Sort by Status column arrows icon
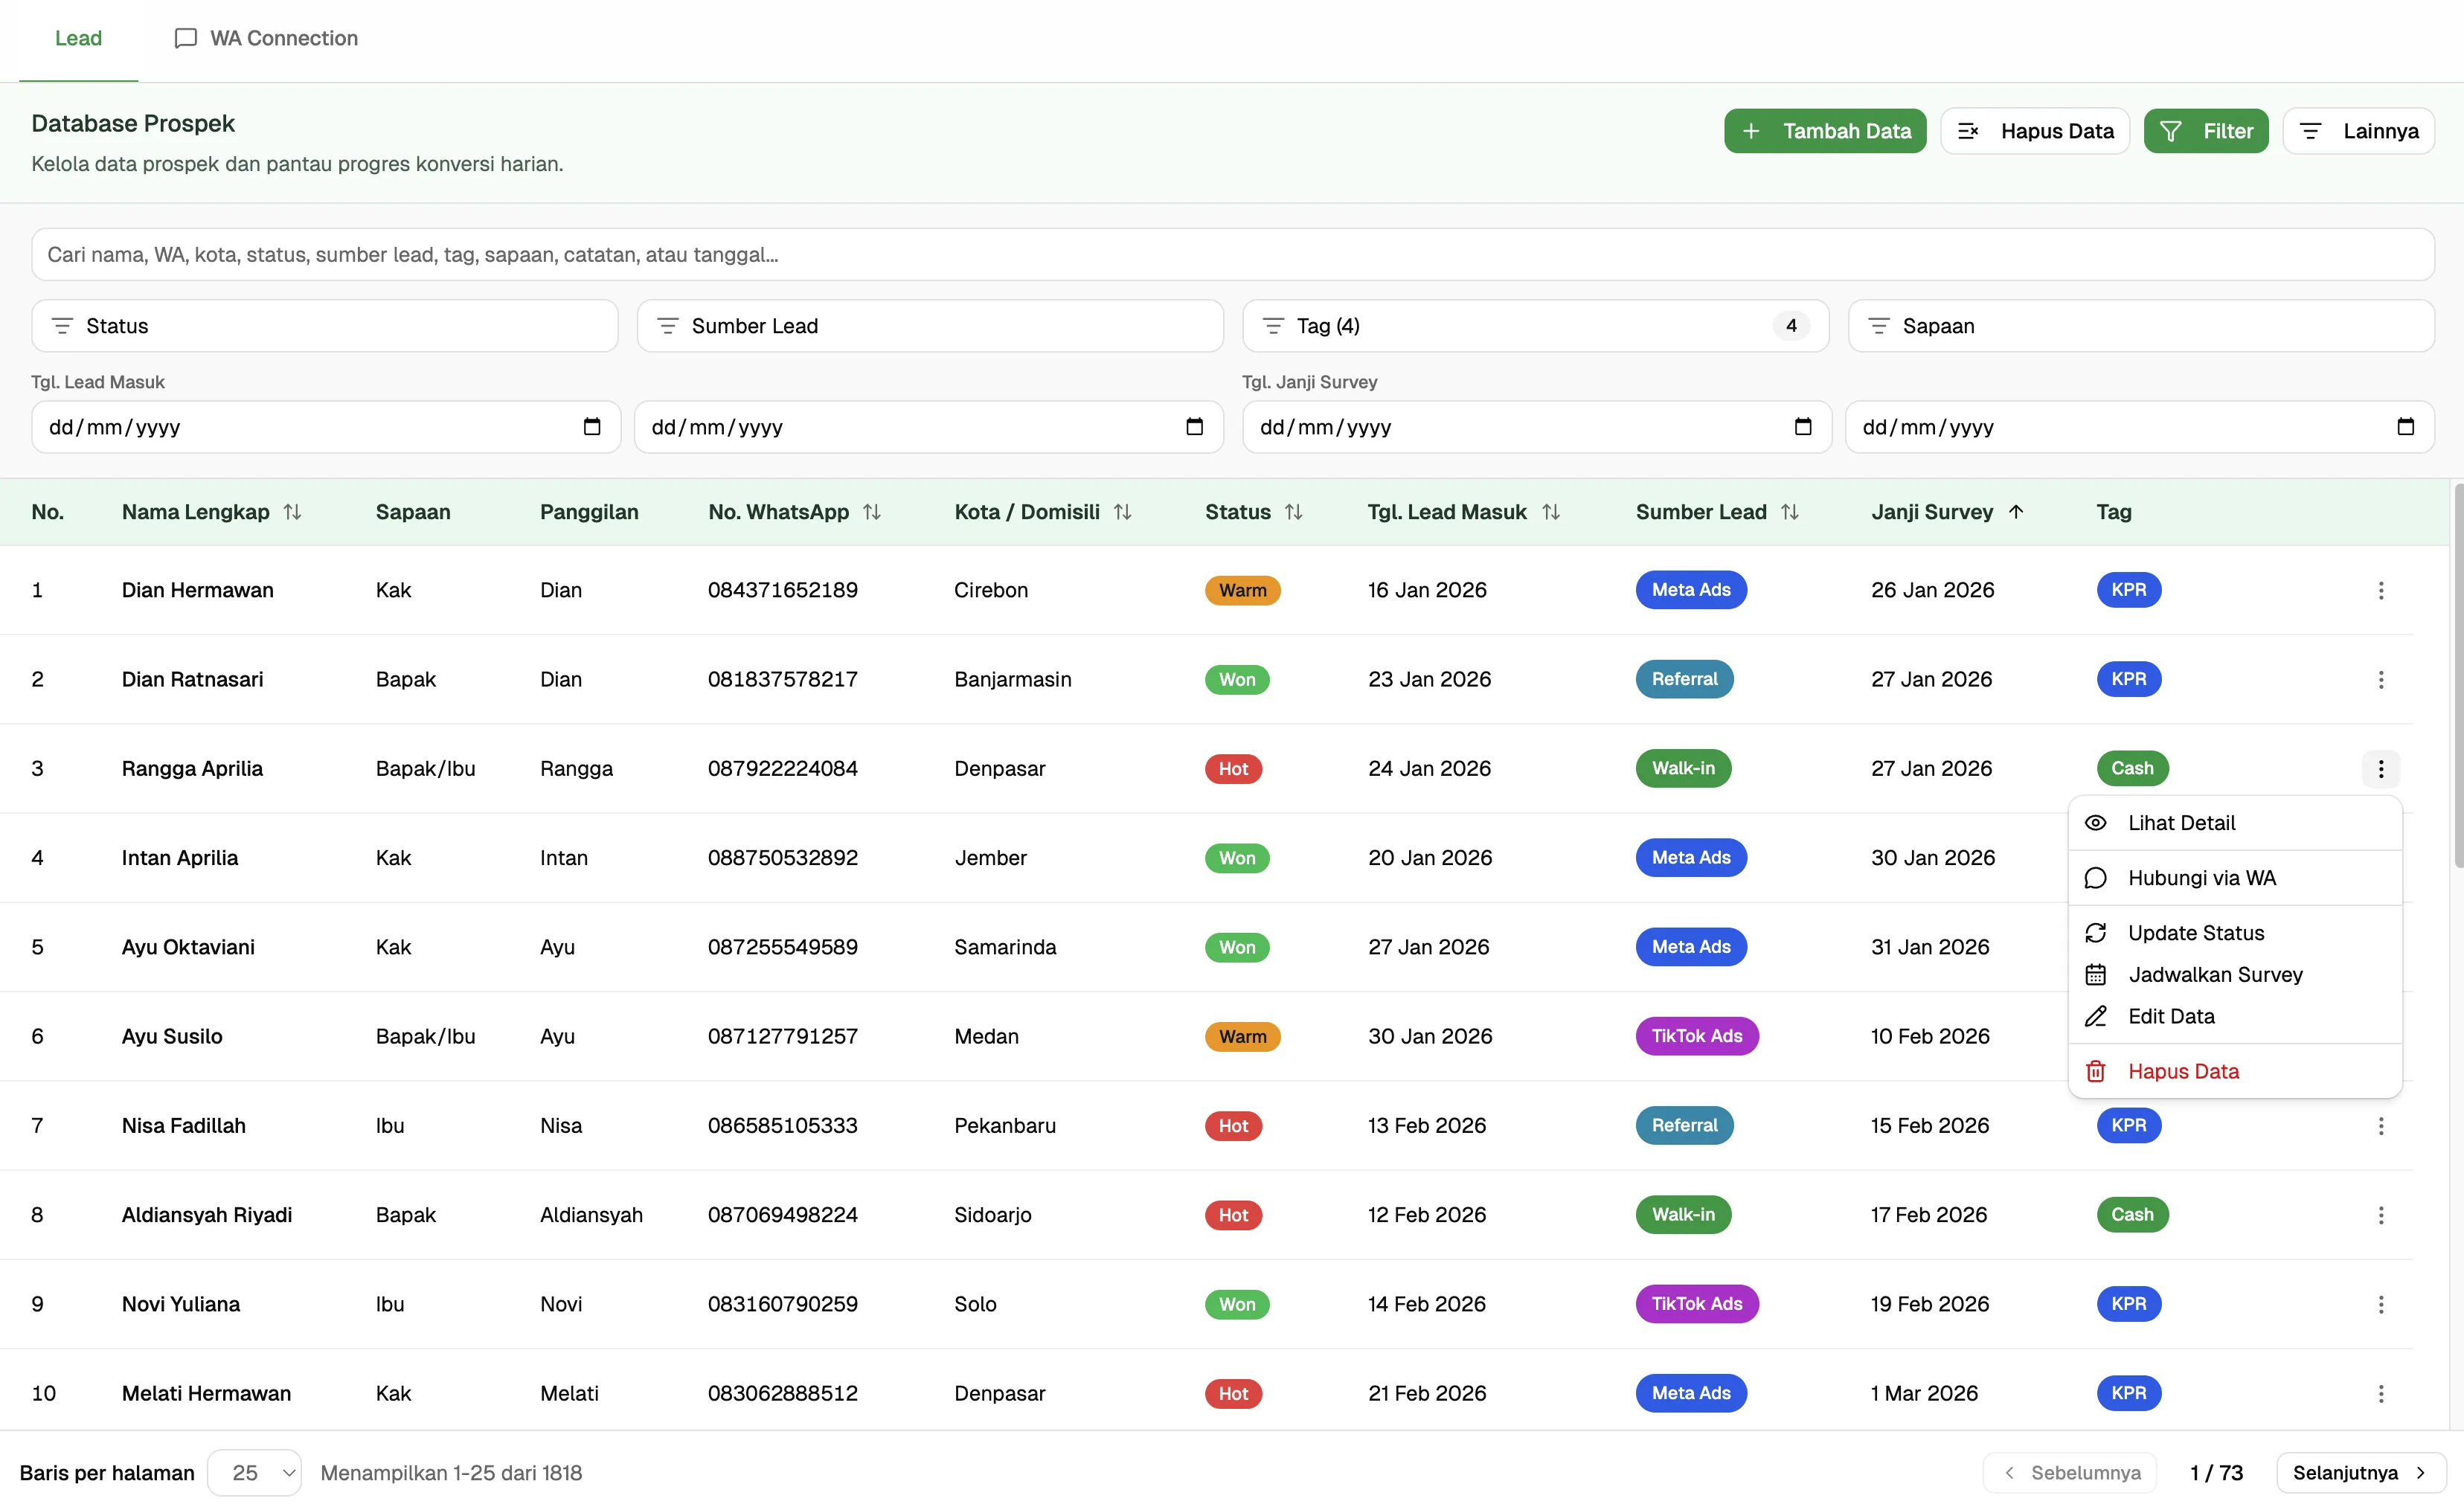The height and width of the screenshot is (1510, 2464). point(1293,512)
